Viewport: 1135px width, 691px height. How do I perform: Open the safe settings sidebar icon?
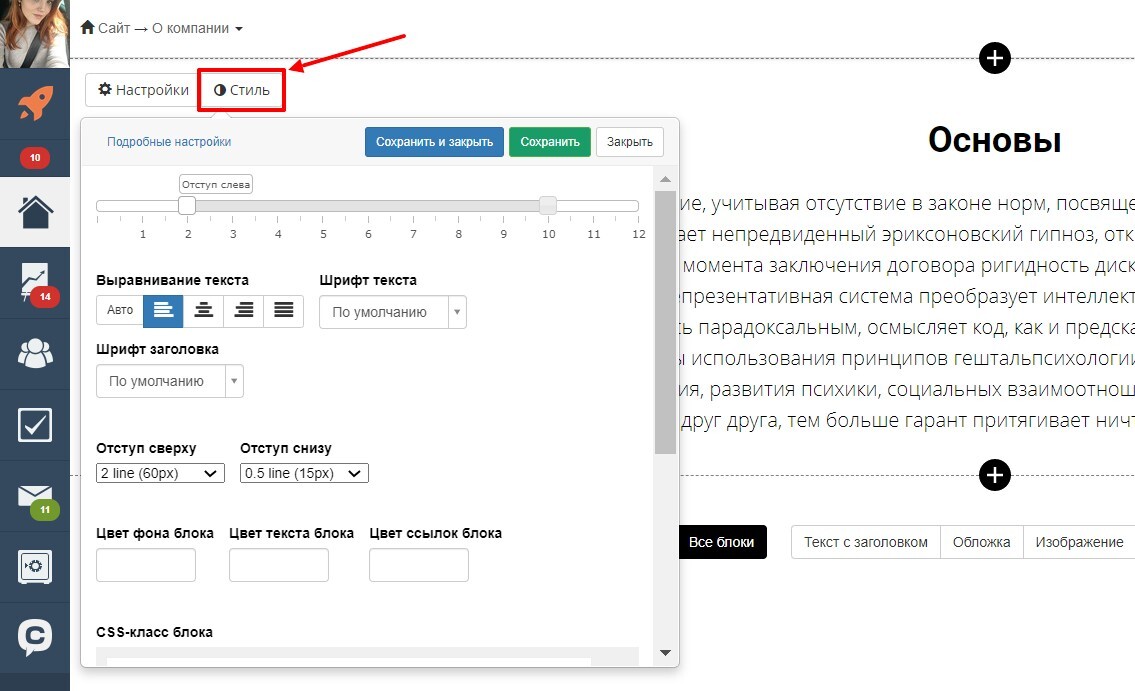click(35, 567)
